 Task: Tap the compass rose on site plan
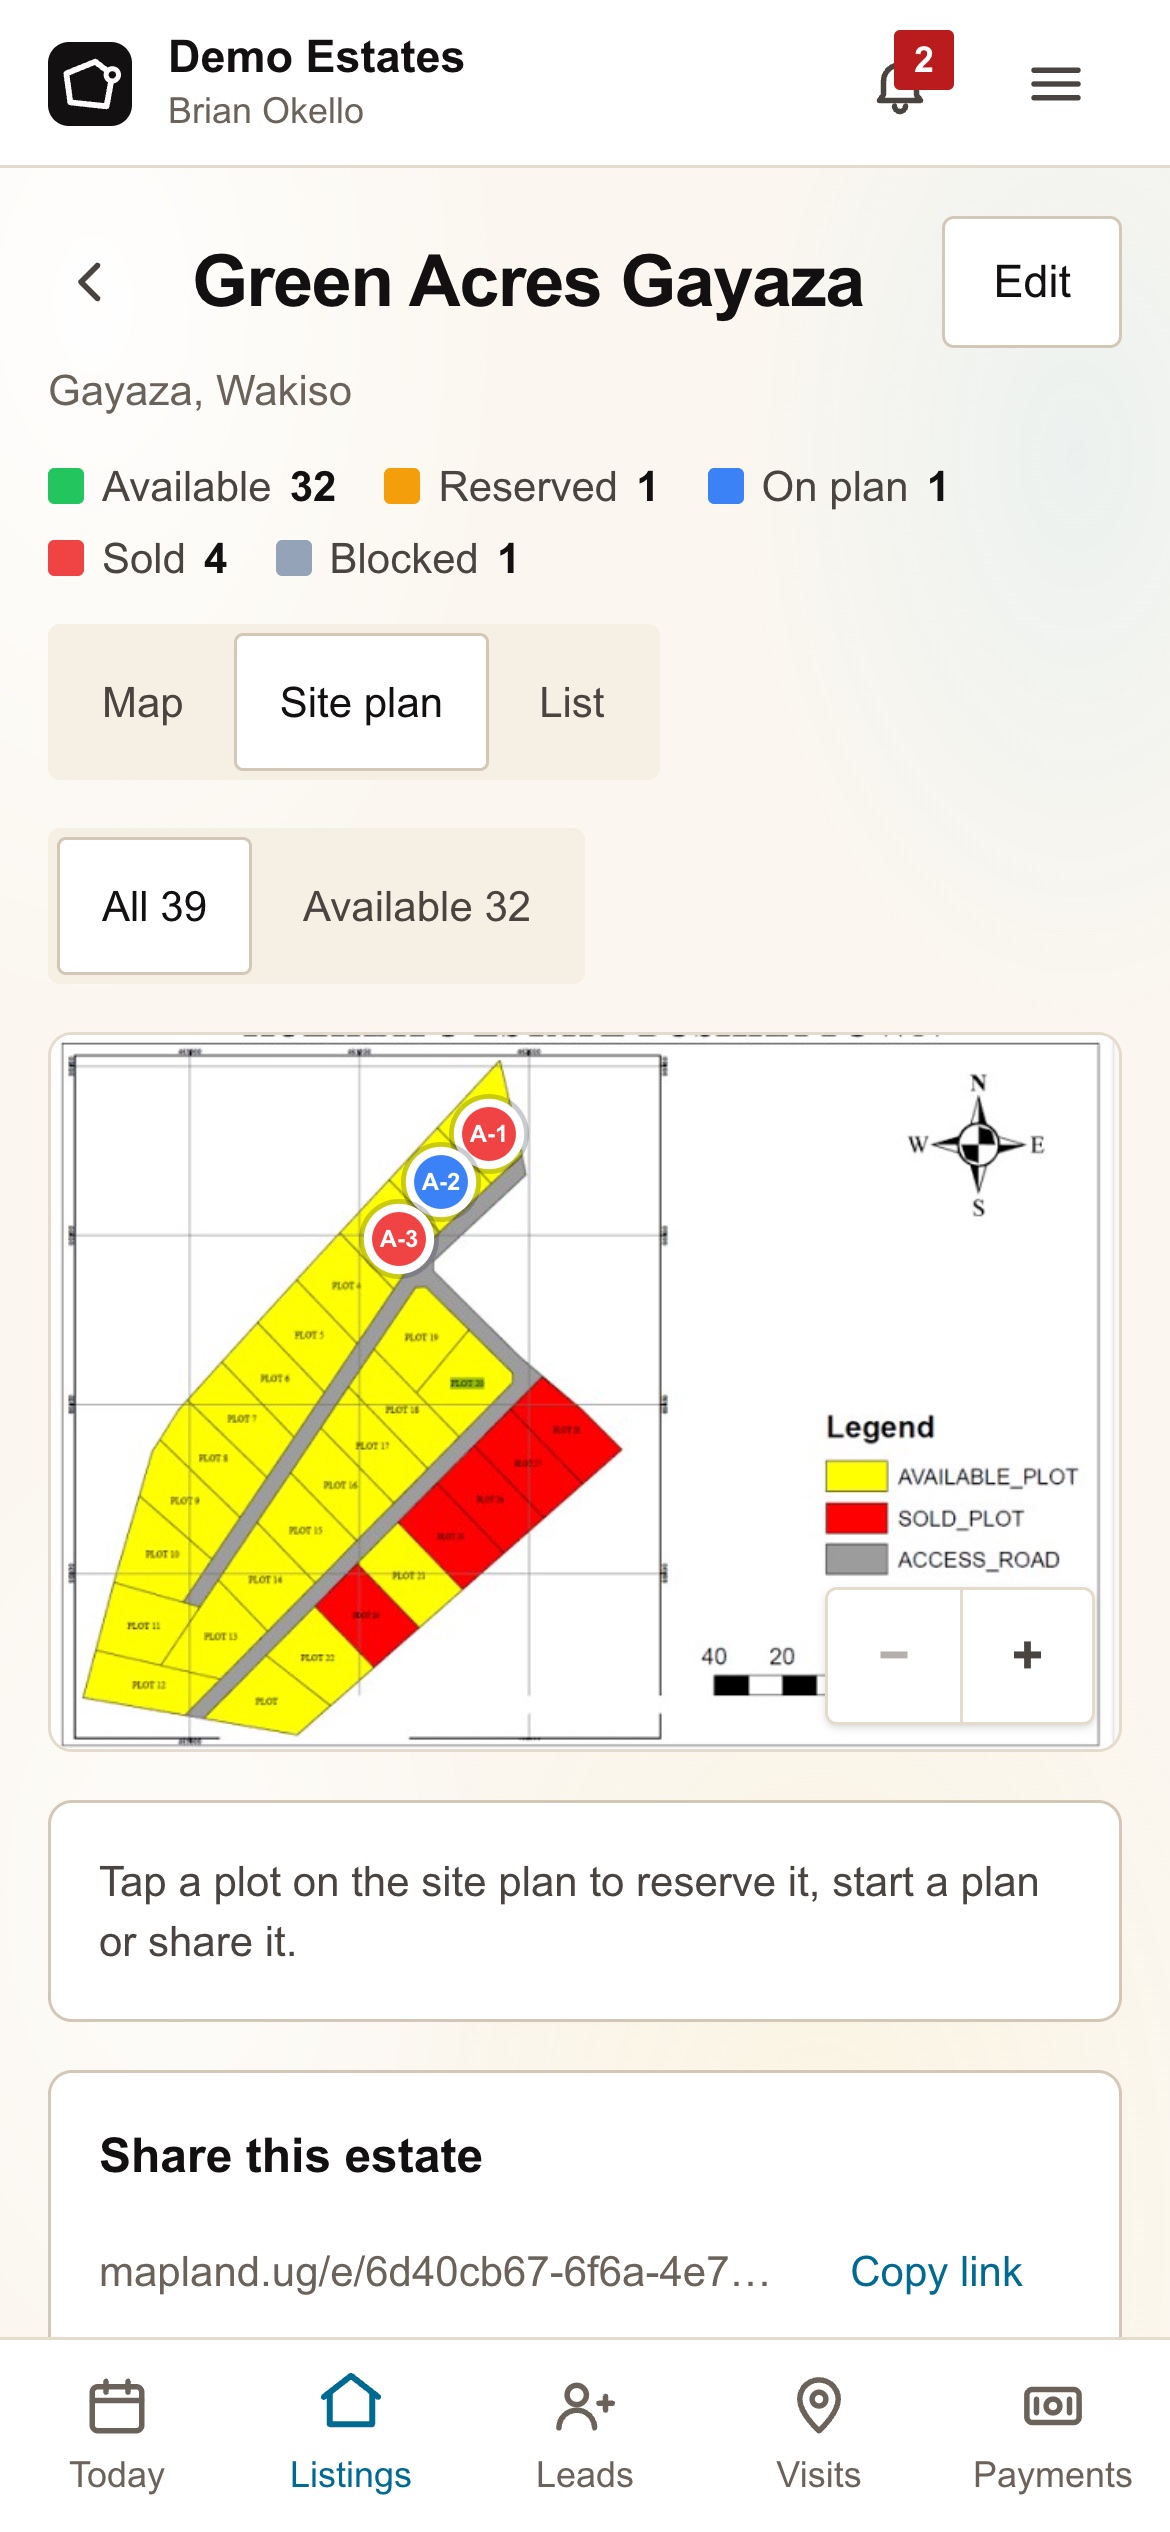click(978, 1144)
